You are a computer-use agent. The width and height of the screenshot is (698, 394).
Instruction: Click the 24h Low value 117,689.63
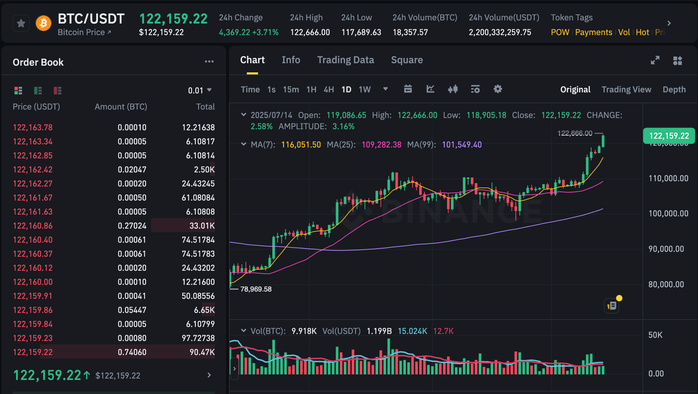(x=361, y=32)
